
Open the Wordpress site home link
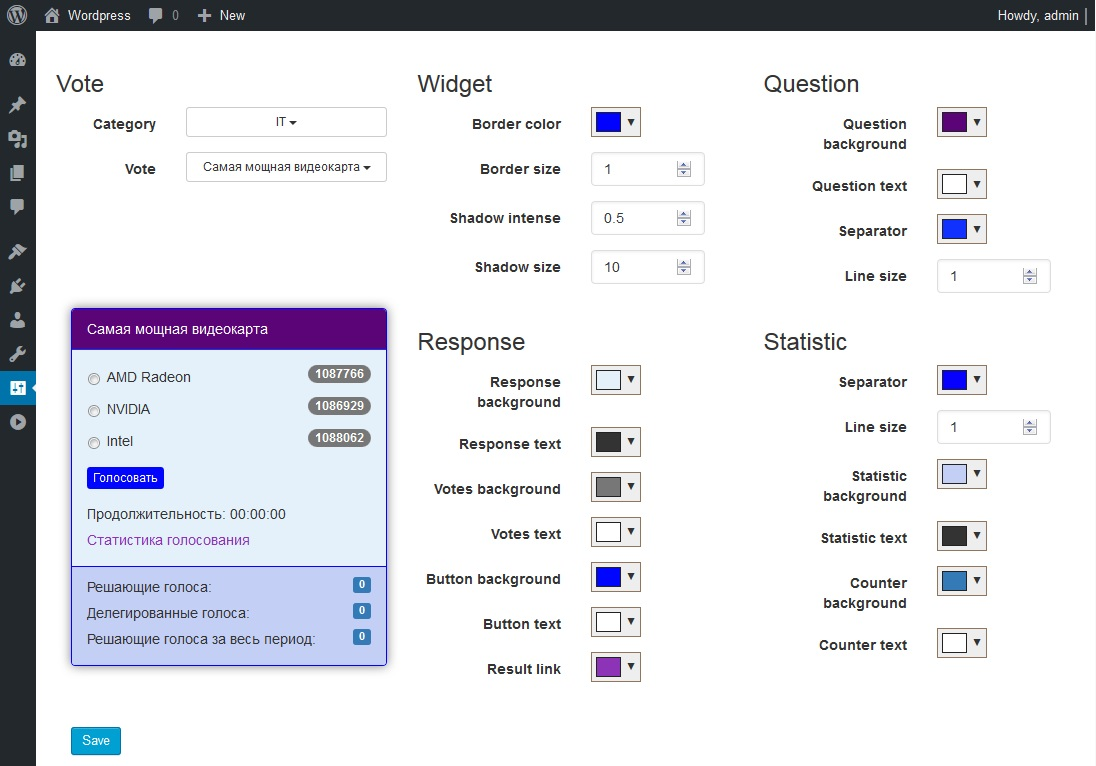pos(87,15)
